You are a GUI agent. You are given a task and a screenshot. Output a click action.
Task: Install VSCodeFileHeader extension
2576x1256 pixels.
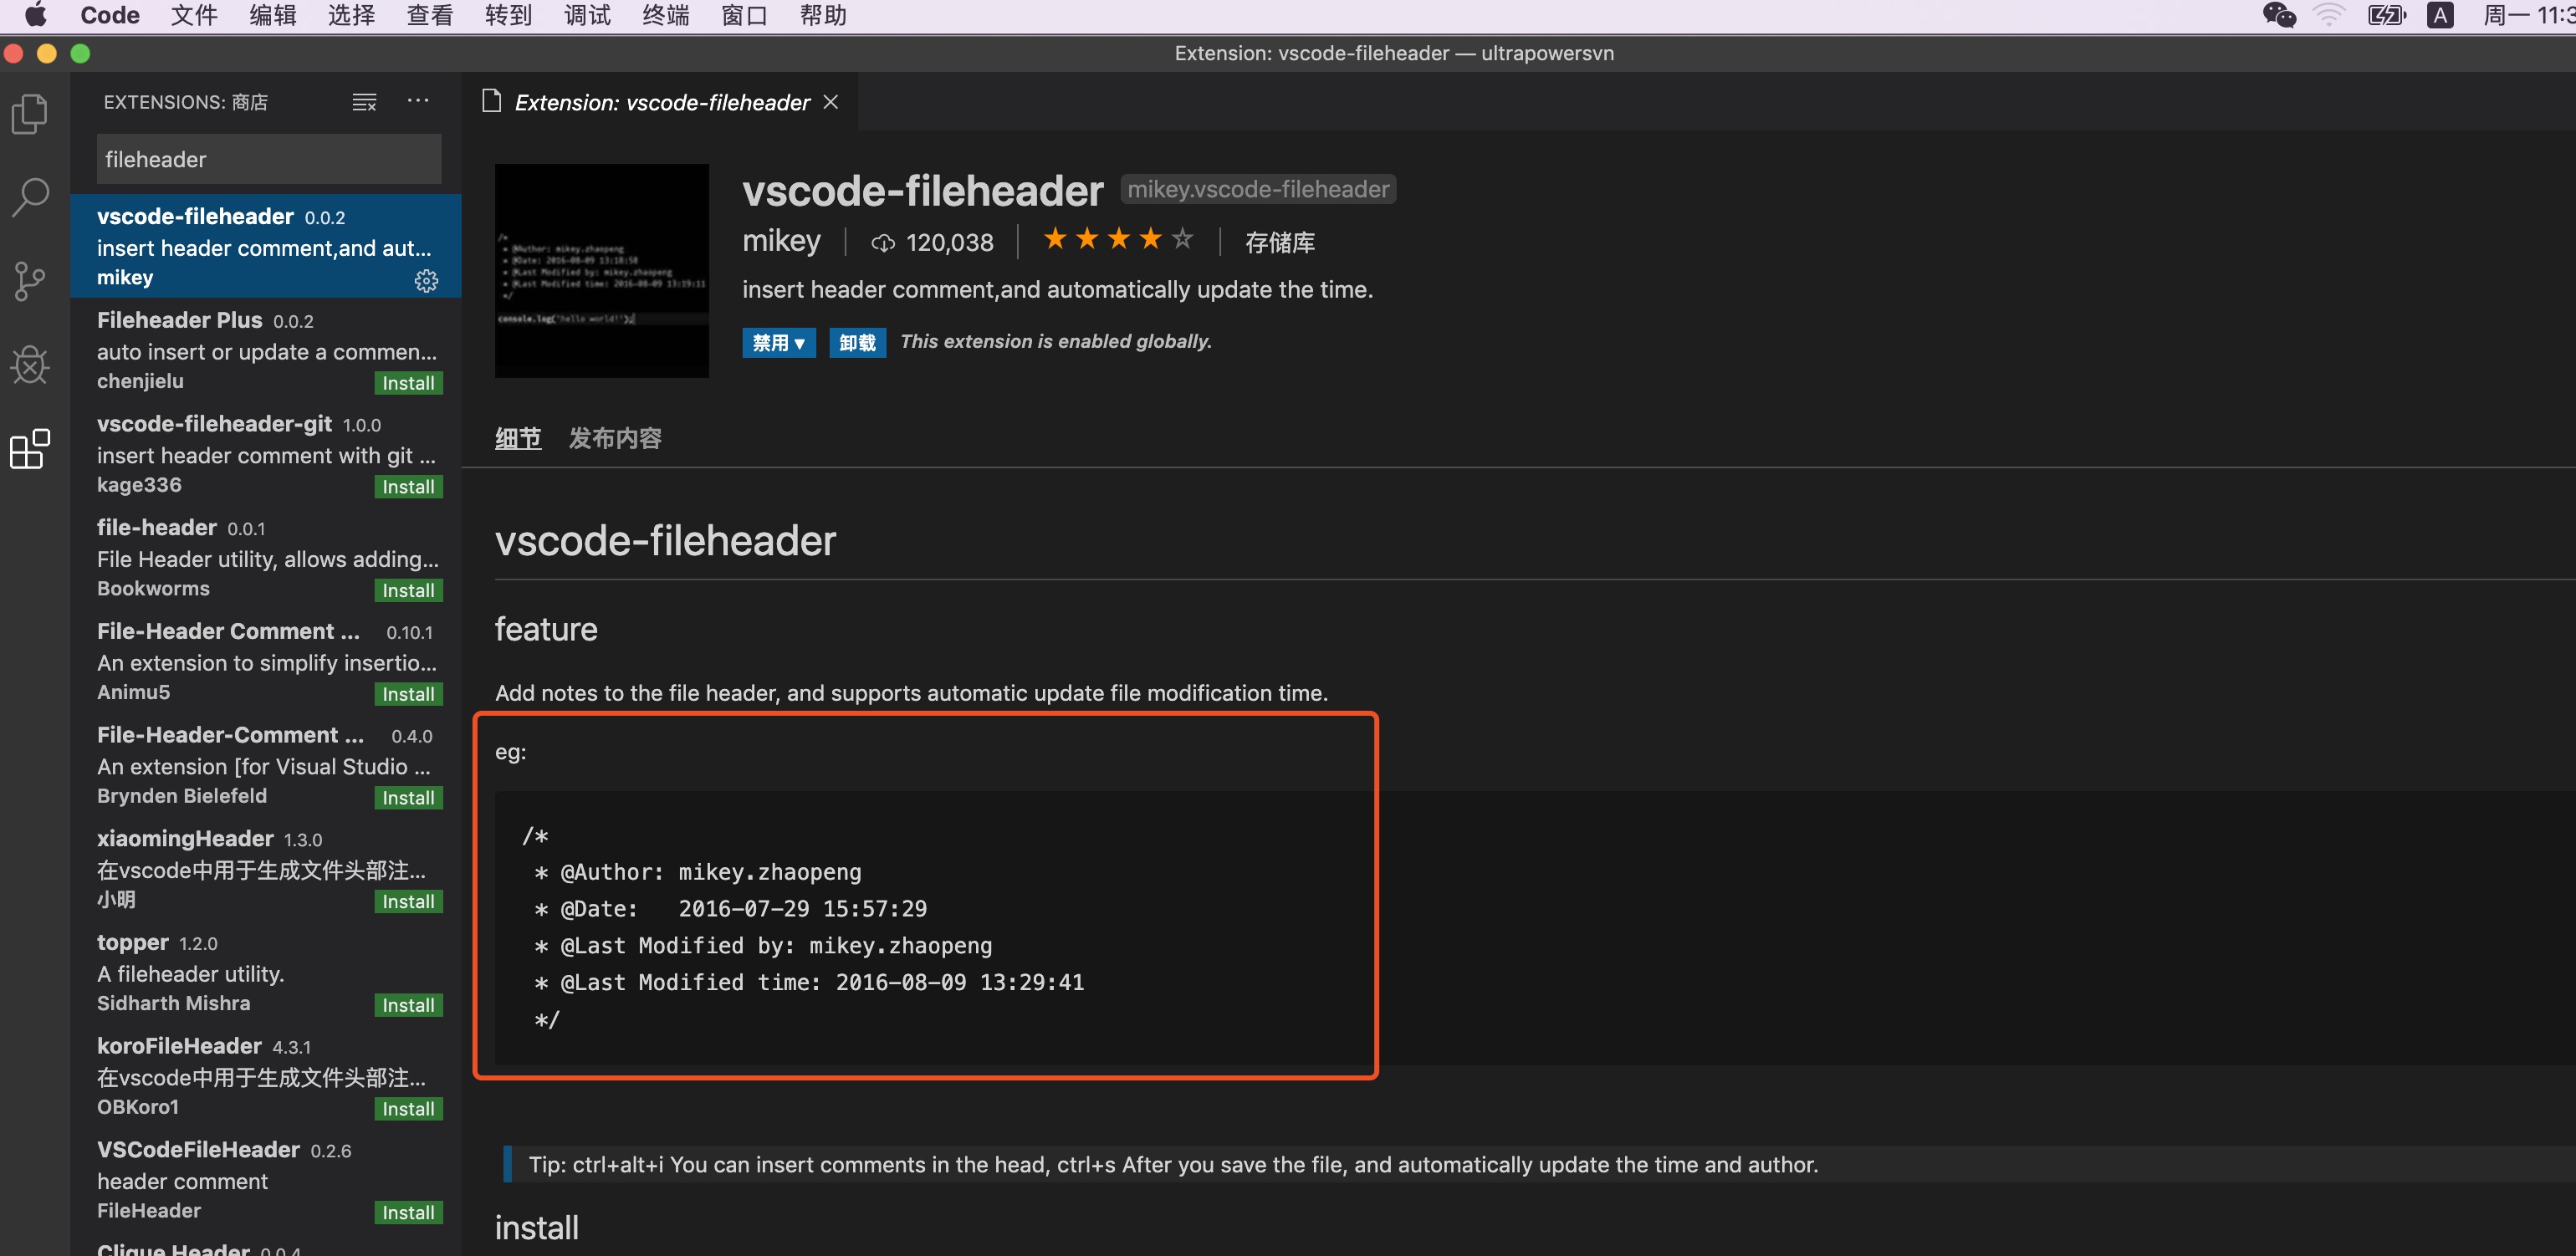pyautogui.click(x=408, y=1213)
